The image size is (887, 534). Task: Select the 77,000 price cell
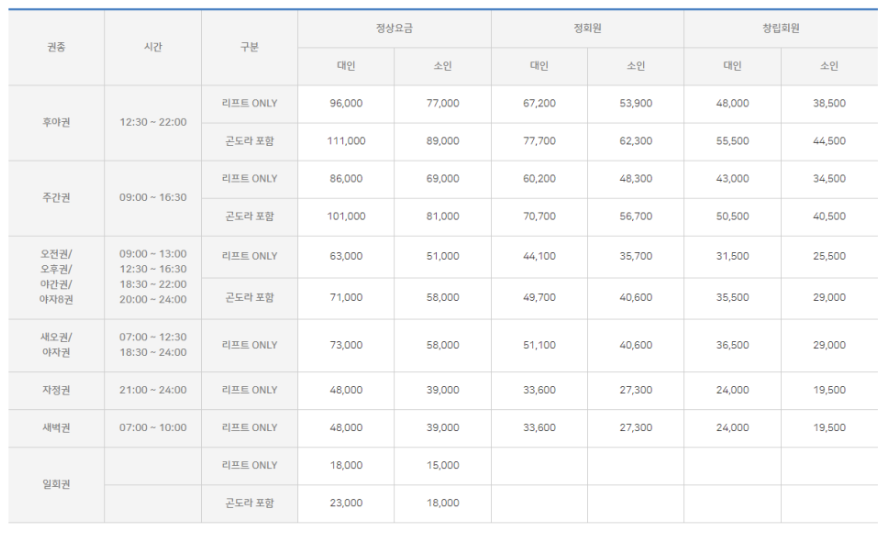click(442, 104)
